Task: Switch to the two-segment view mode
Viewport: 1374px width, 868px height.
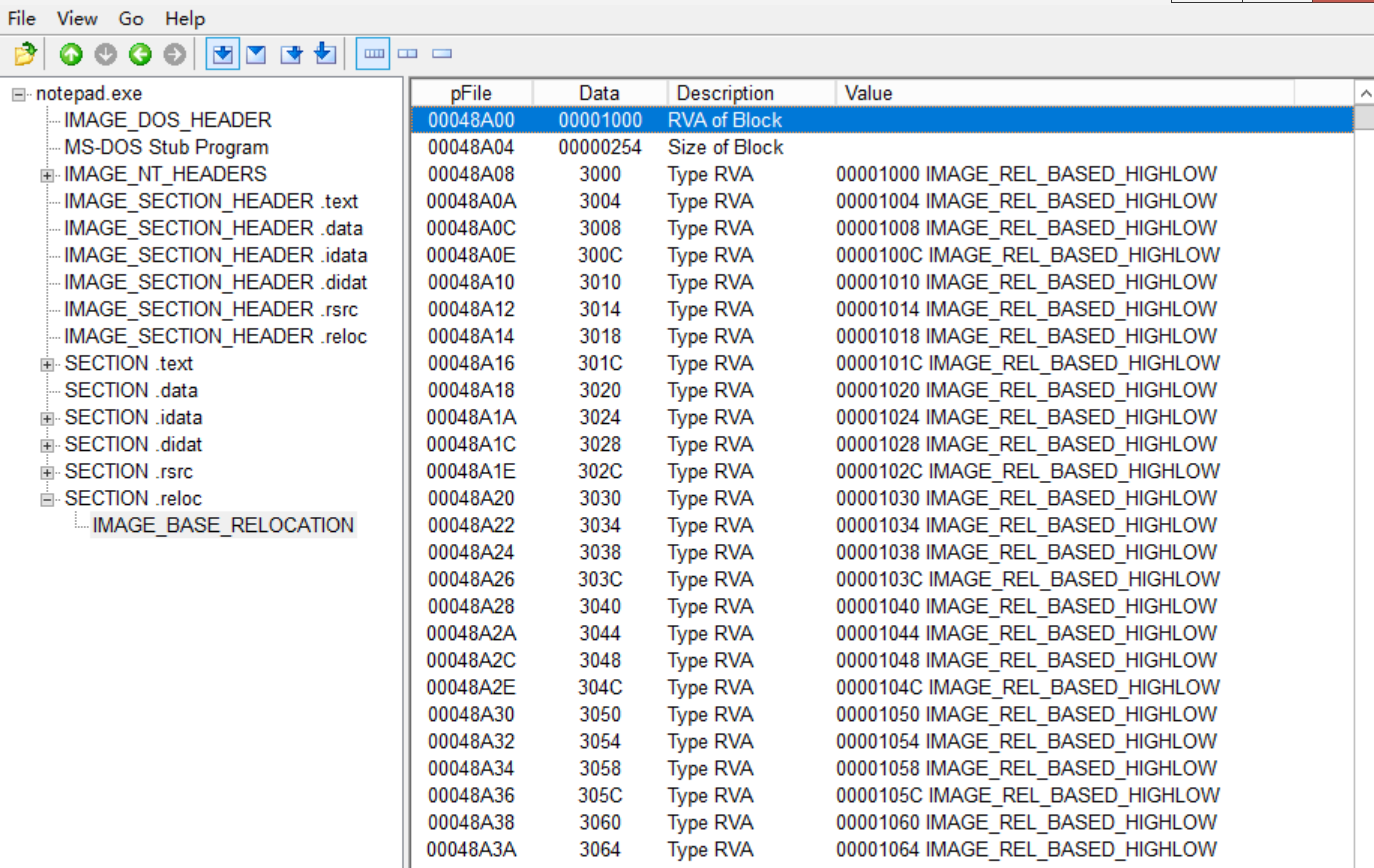Action: pyautogui.click(x=407, y=54)
